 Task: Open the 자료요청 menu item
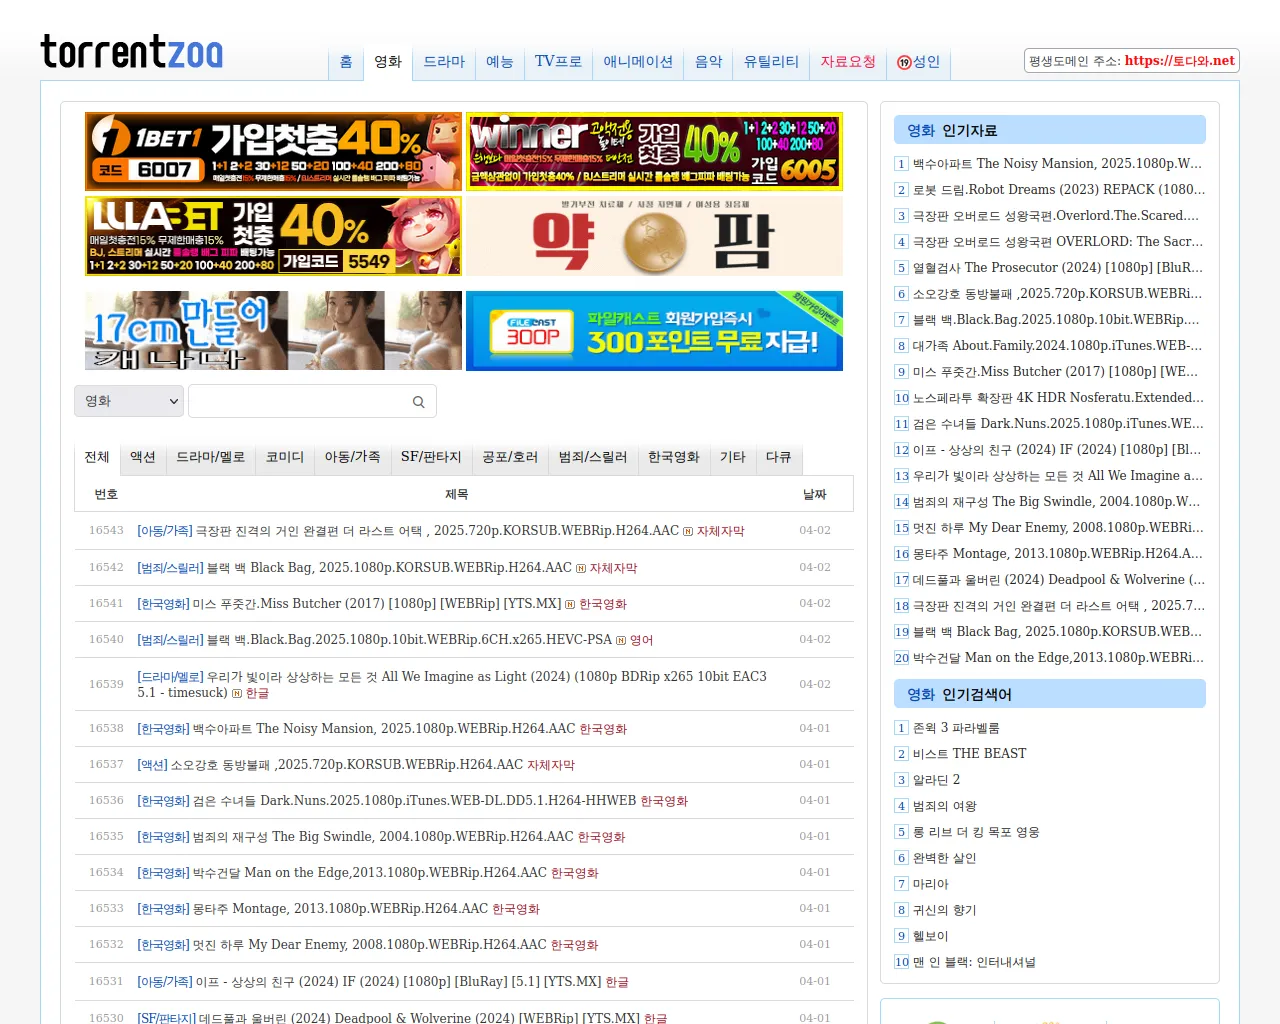848,62
